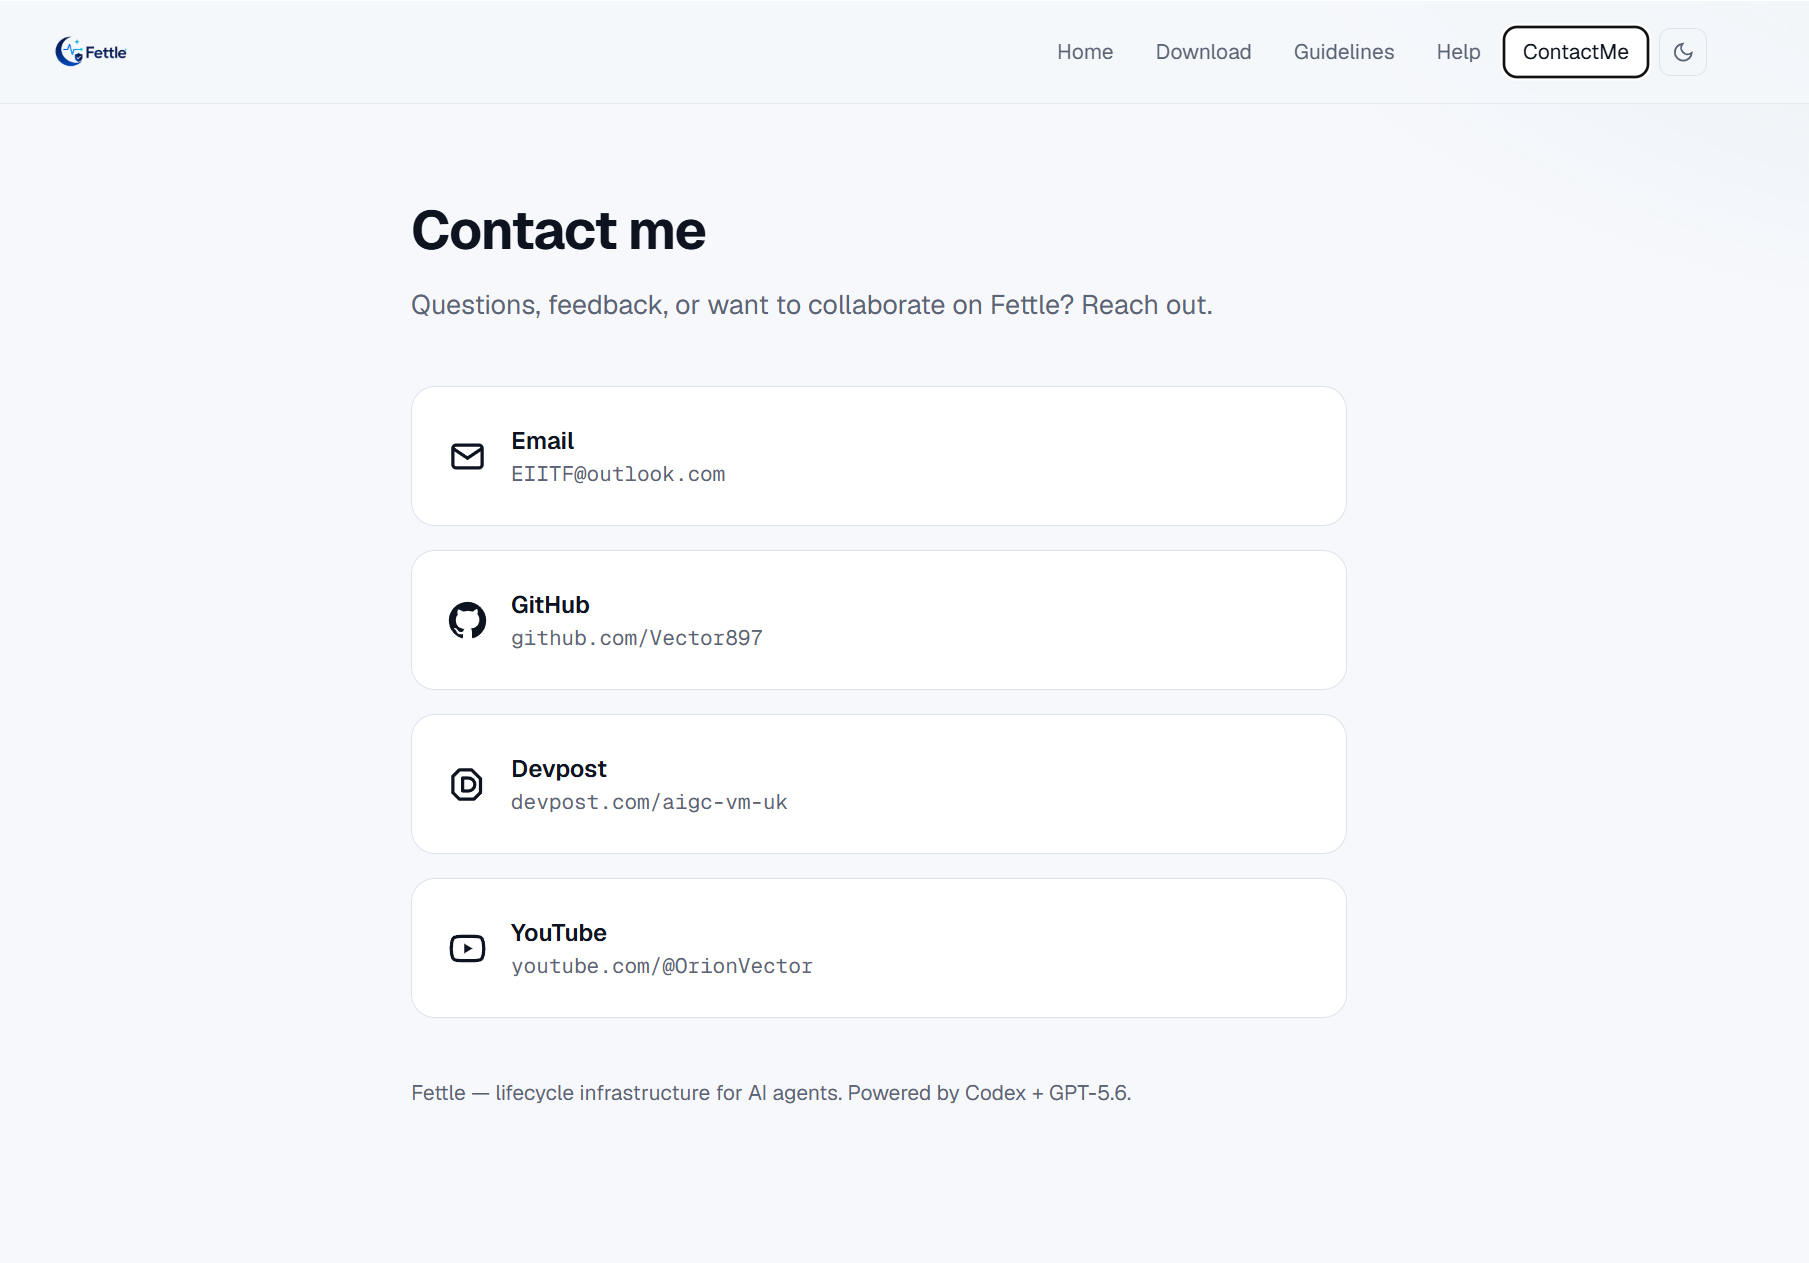Open the Help nav item

[x=1458, y=52]
